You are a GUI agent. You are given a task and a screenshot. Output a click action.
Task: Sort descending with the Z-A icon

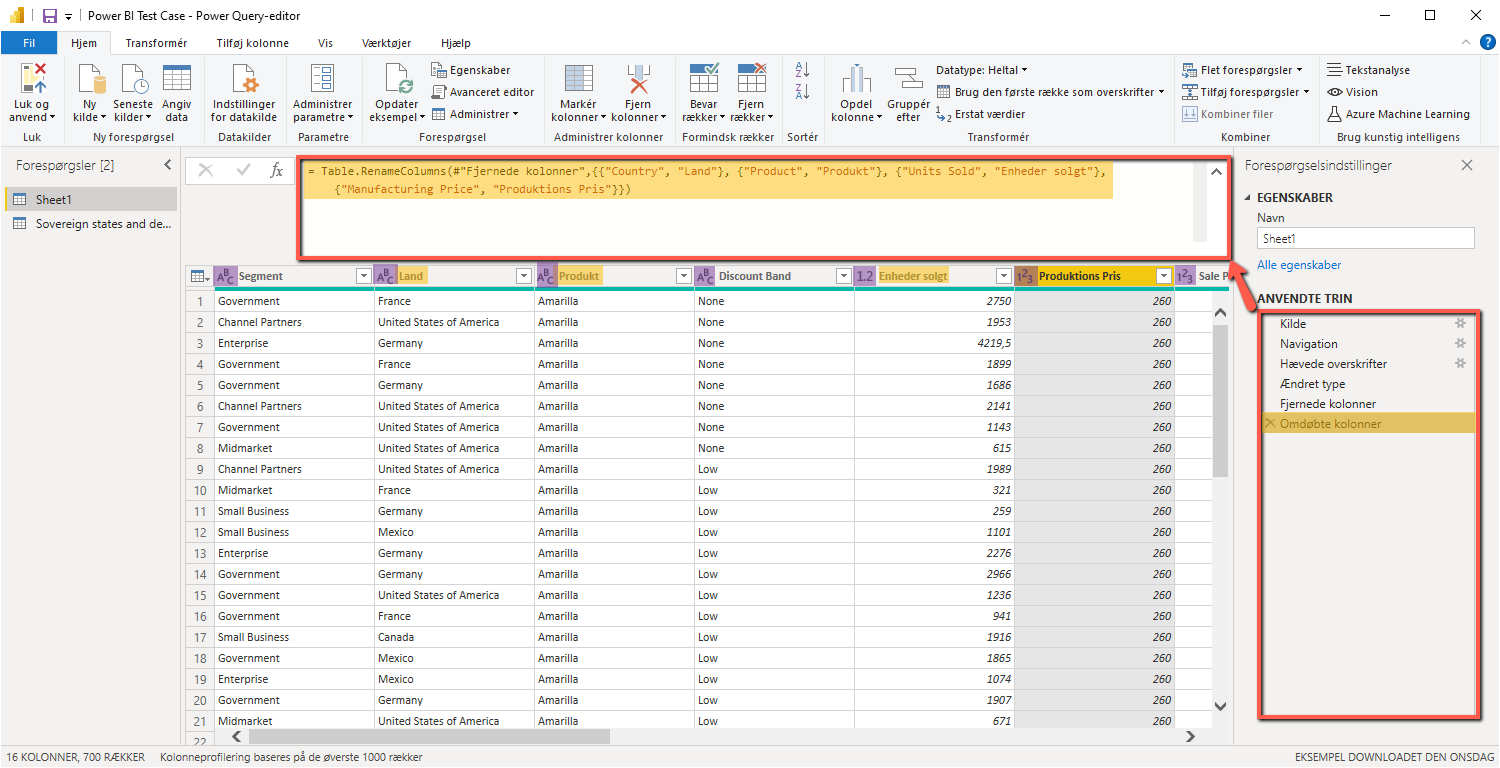click(802, 92)
